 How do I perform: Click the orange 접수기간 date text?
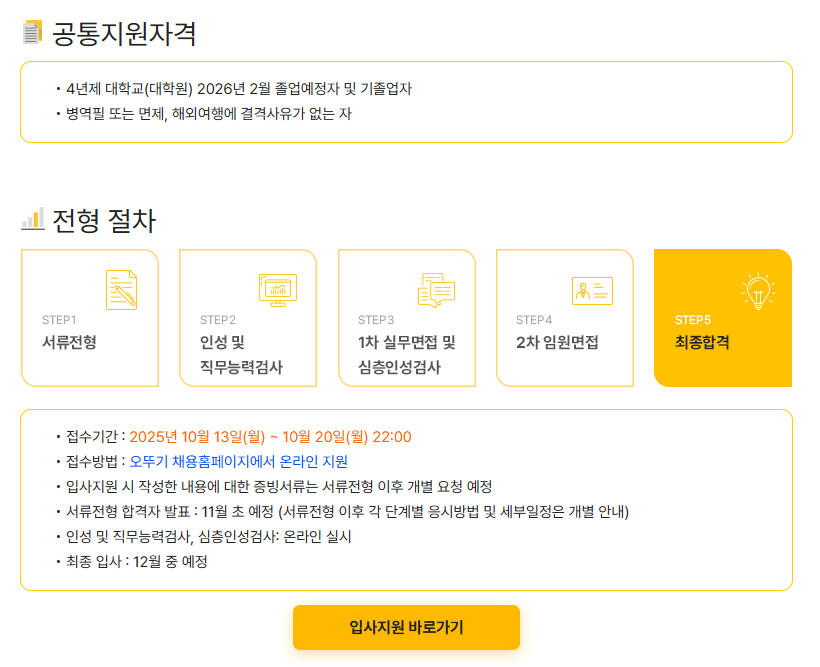270,437
